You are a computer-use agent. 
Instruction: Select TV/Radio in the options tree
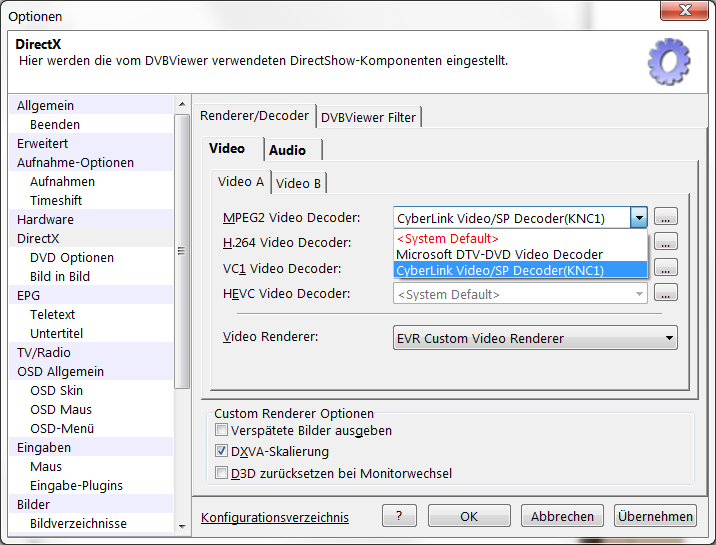coord(91,352)
